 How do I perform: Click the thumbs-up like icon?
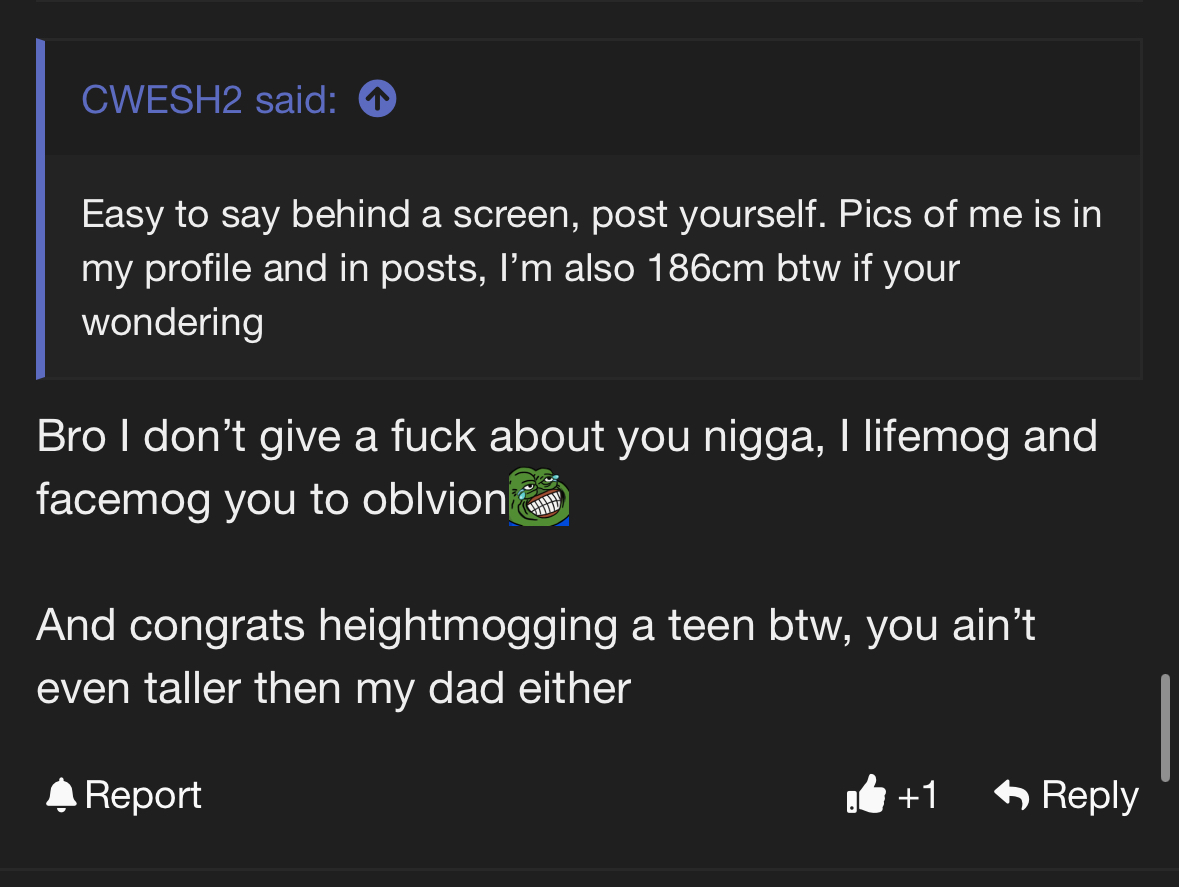click(x=866, y=795)
